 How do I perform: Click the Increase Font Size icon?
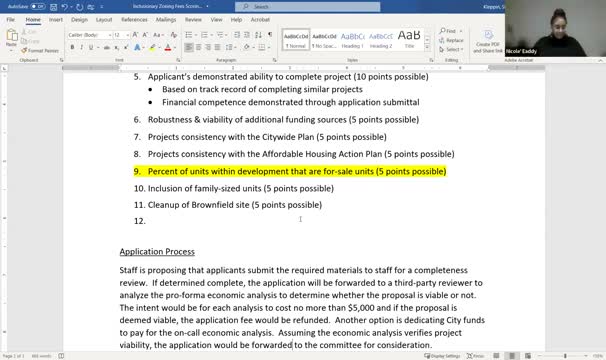coord(135,35)
